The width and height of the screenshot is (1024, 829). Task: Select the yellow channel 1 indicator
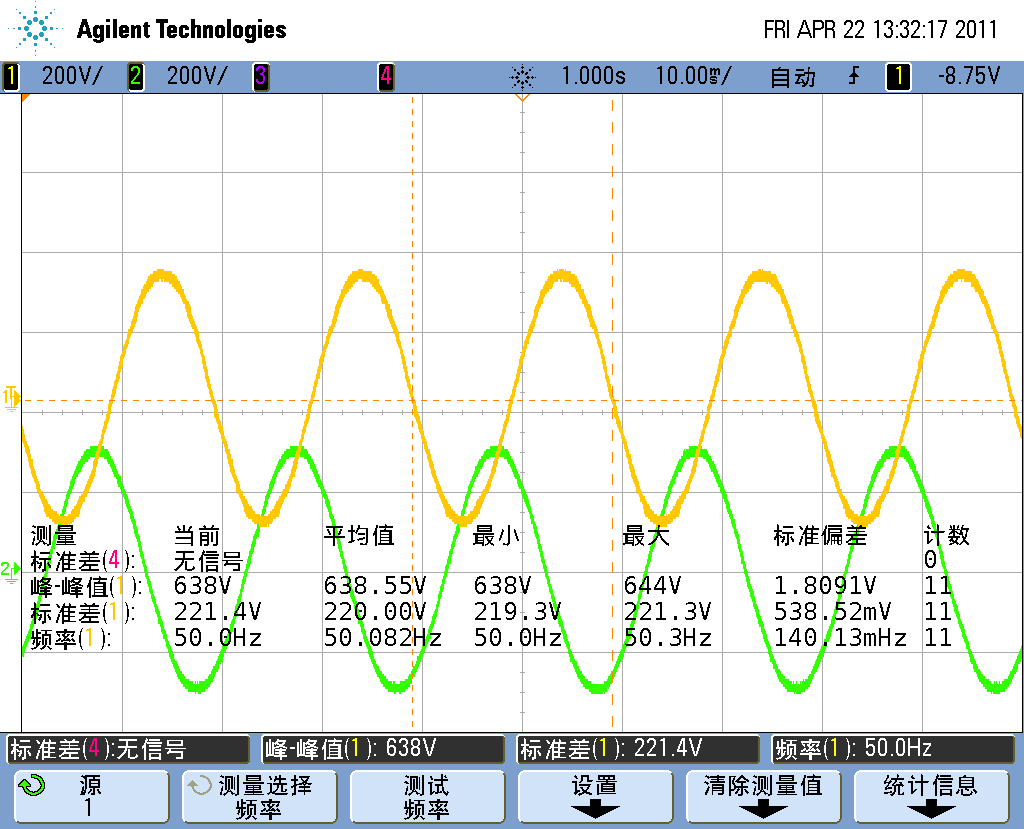point(11,76)
